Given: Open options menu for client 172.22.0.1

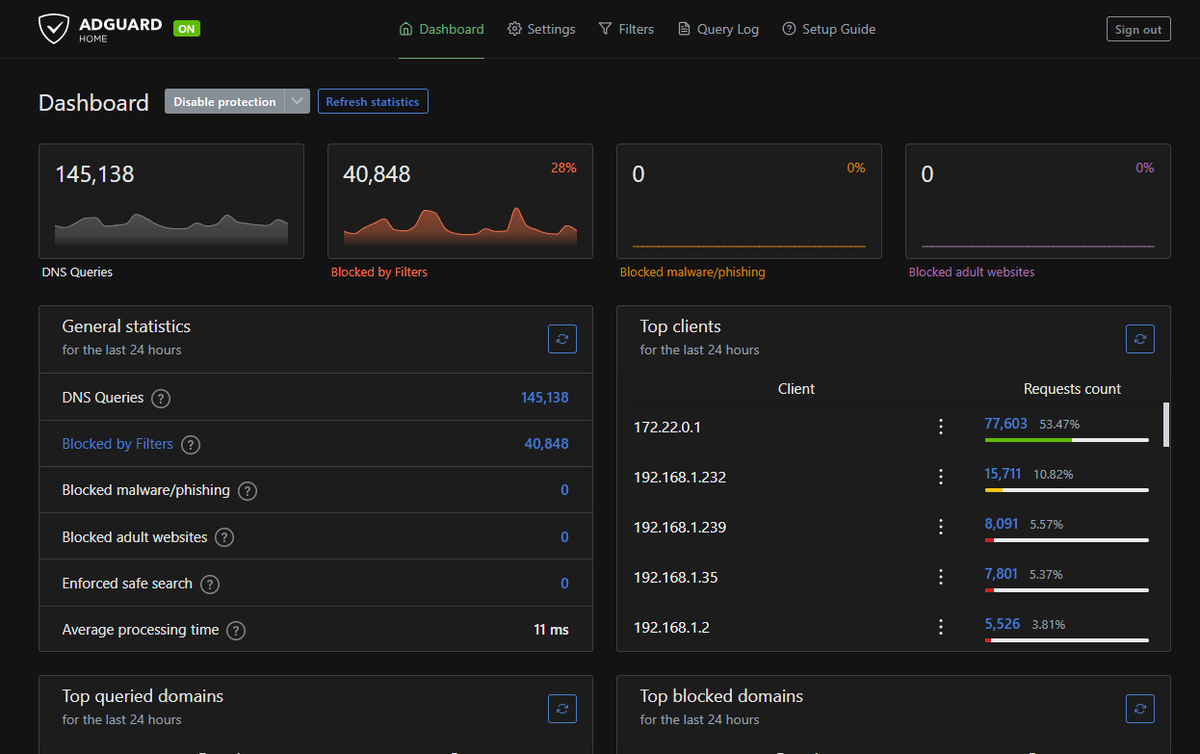Looking at the screenshot, I should pos(940,427).
